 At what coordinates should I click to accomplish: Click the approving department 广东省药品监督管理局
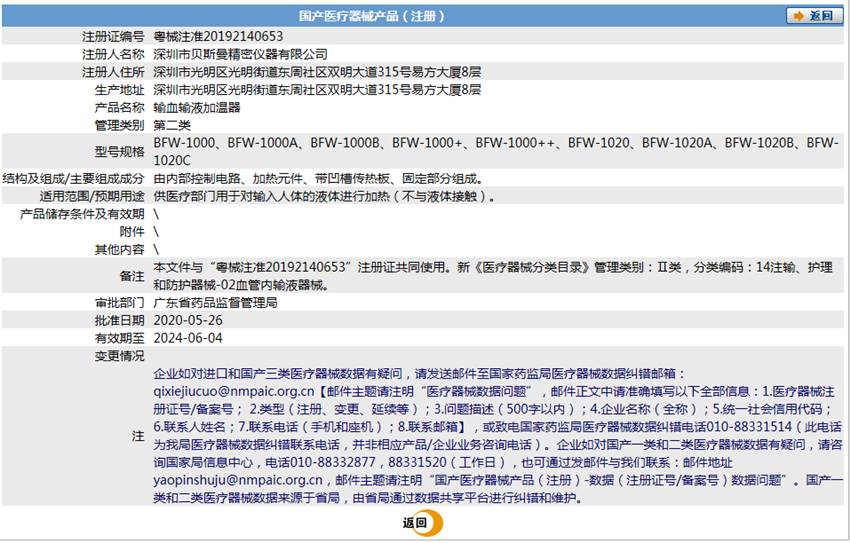click(215, 303)
